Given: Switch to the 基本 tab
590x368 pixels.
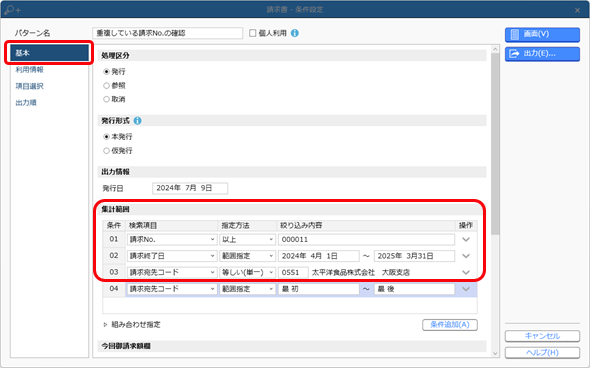Looking at the screenshot, I should pyautogui.click(x=49, y=53).
